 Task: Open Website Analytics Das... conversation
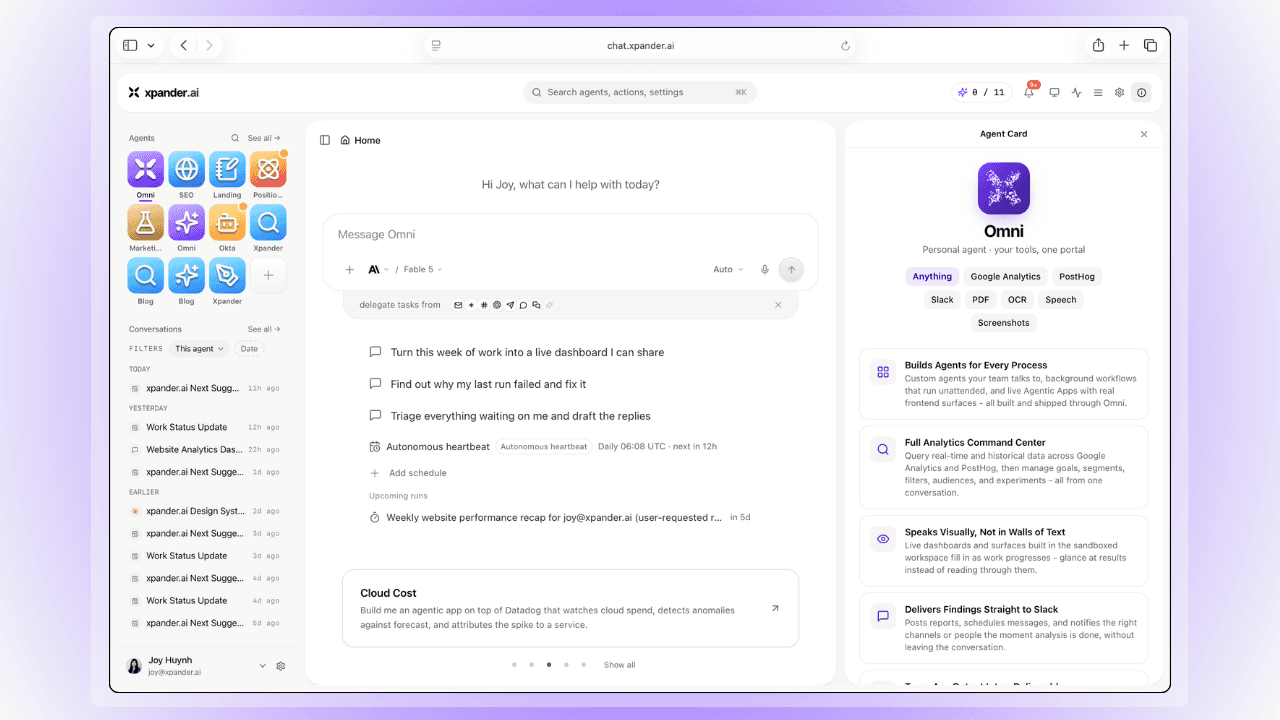pos(205,449)
